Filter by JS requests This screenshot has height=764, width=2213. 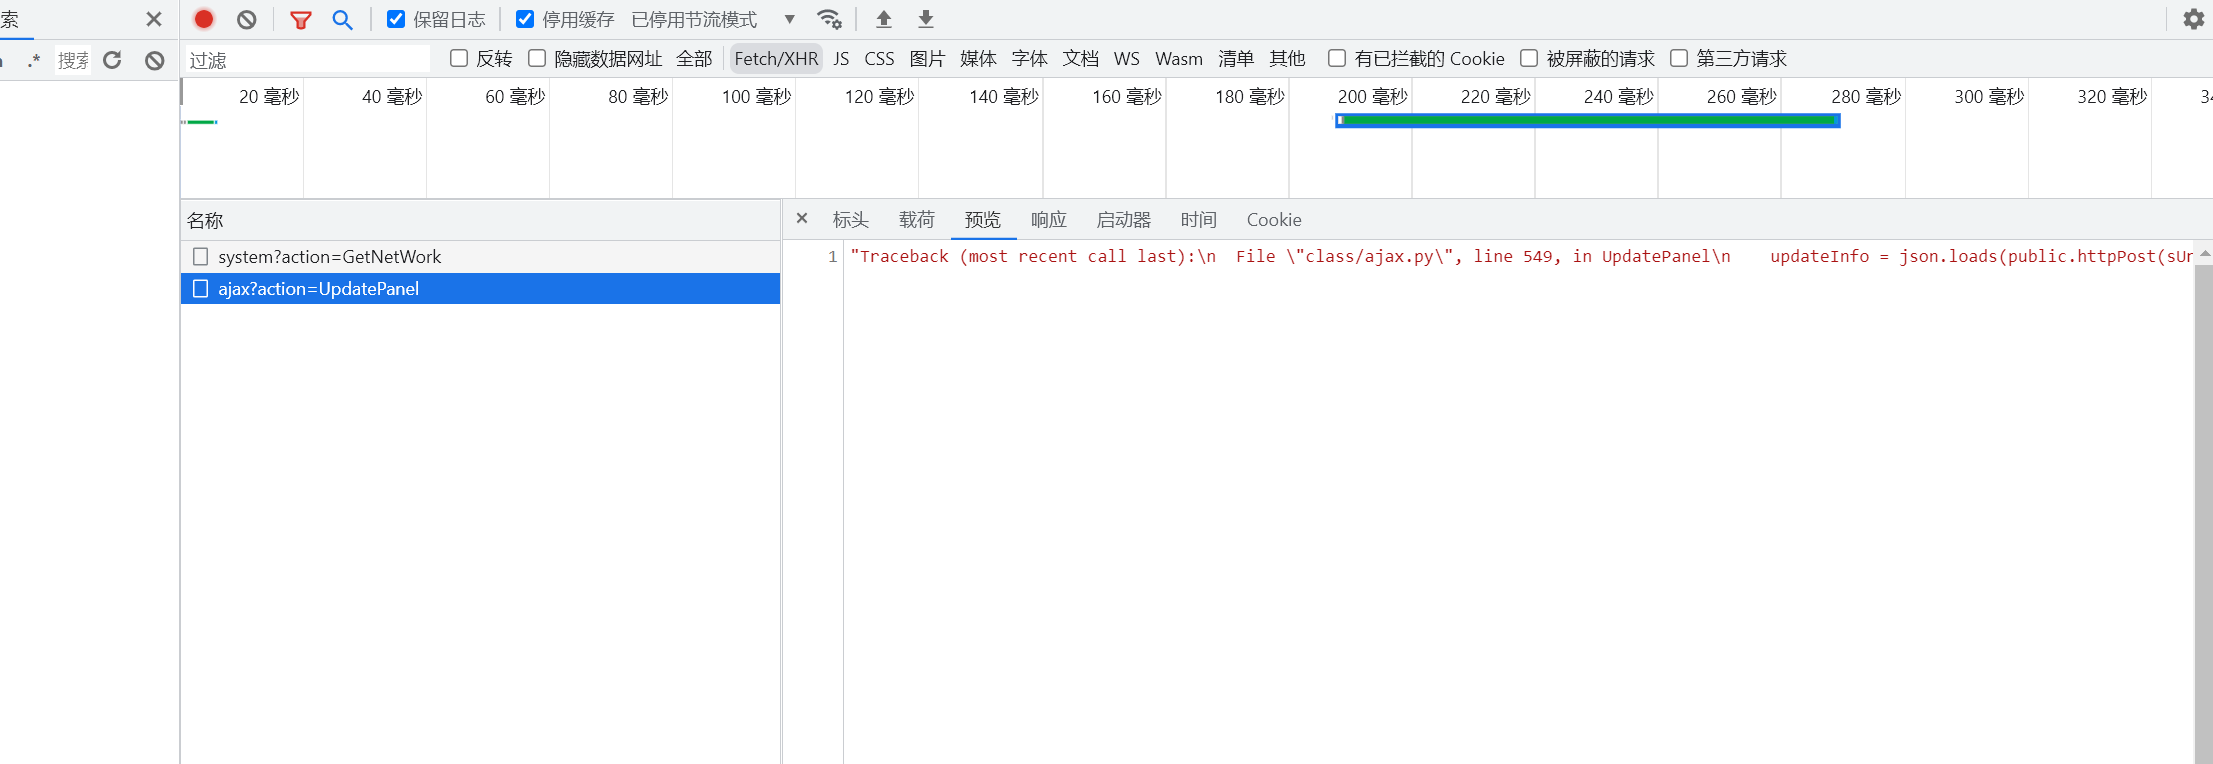tap(841, 59)
